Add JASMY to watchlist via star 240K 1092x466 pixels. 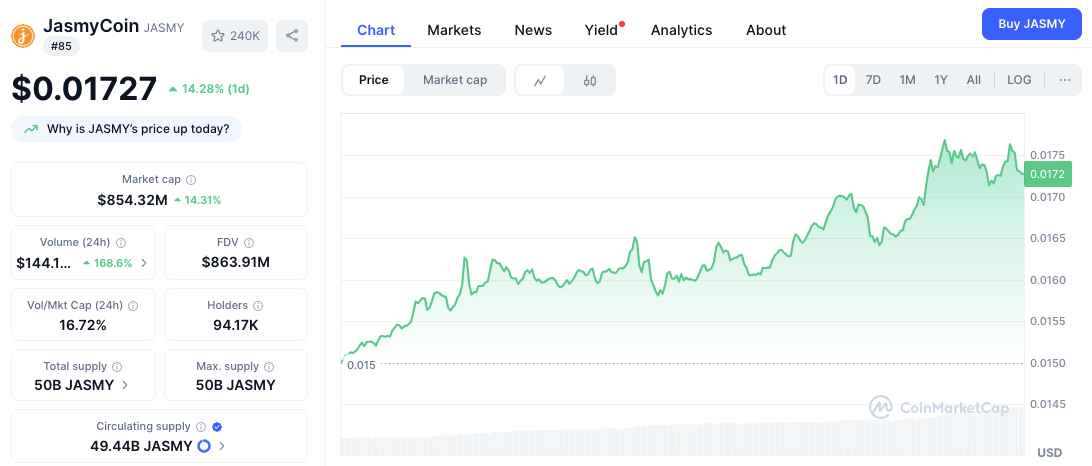[x=235, y=36]
